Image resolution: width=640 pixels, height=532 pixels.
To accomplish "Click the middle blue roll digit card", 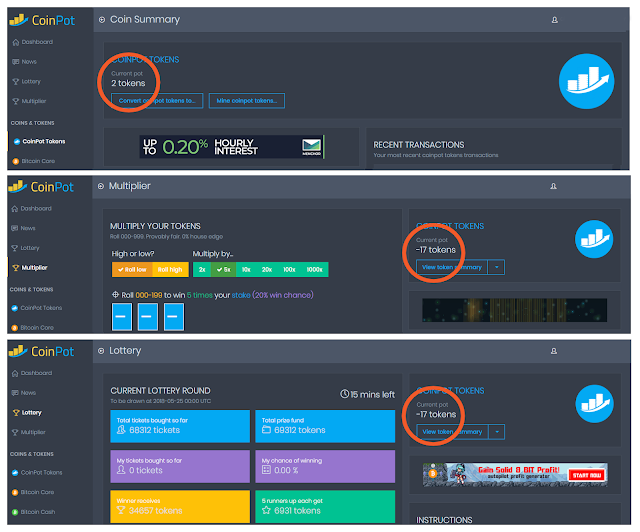I will pos(148,316).
